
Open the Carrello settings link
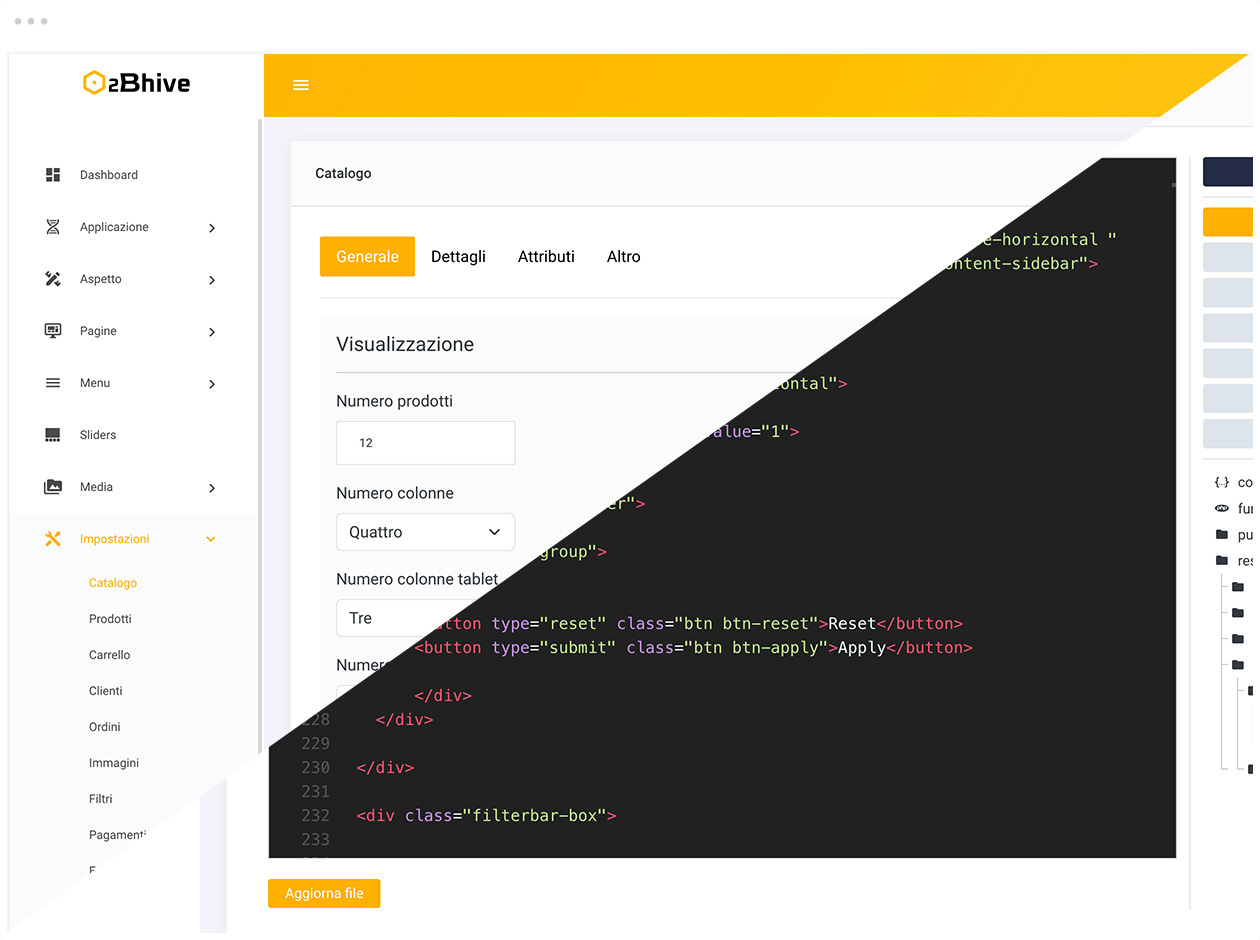click(x=109, y=655)
